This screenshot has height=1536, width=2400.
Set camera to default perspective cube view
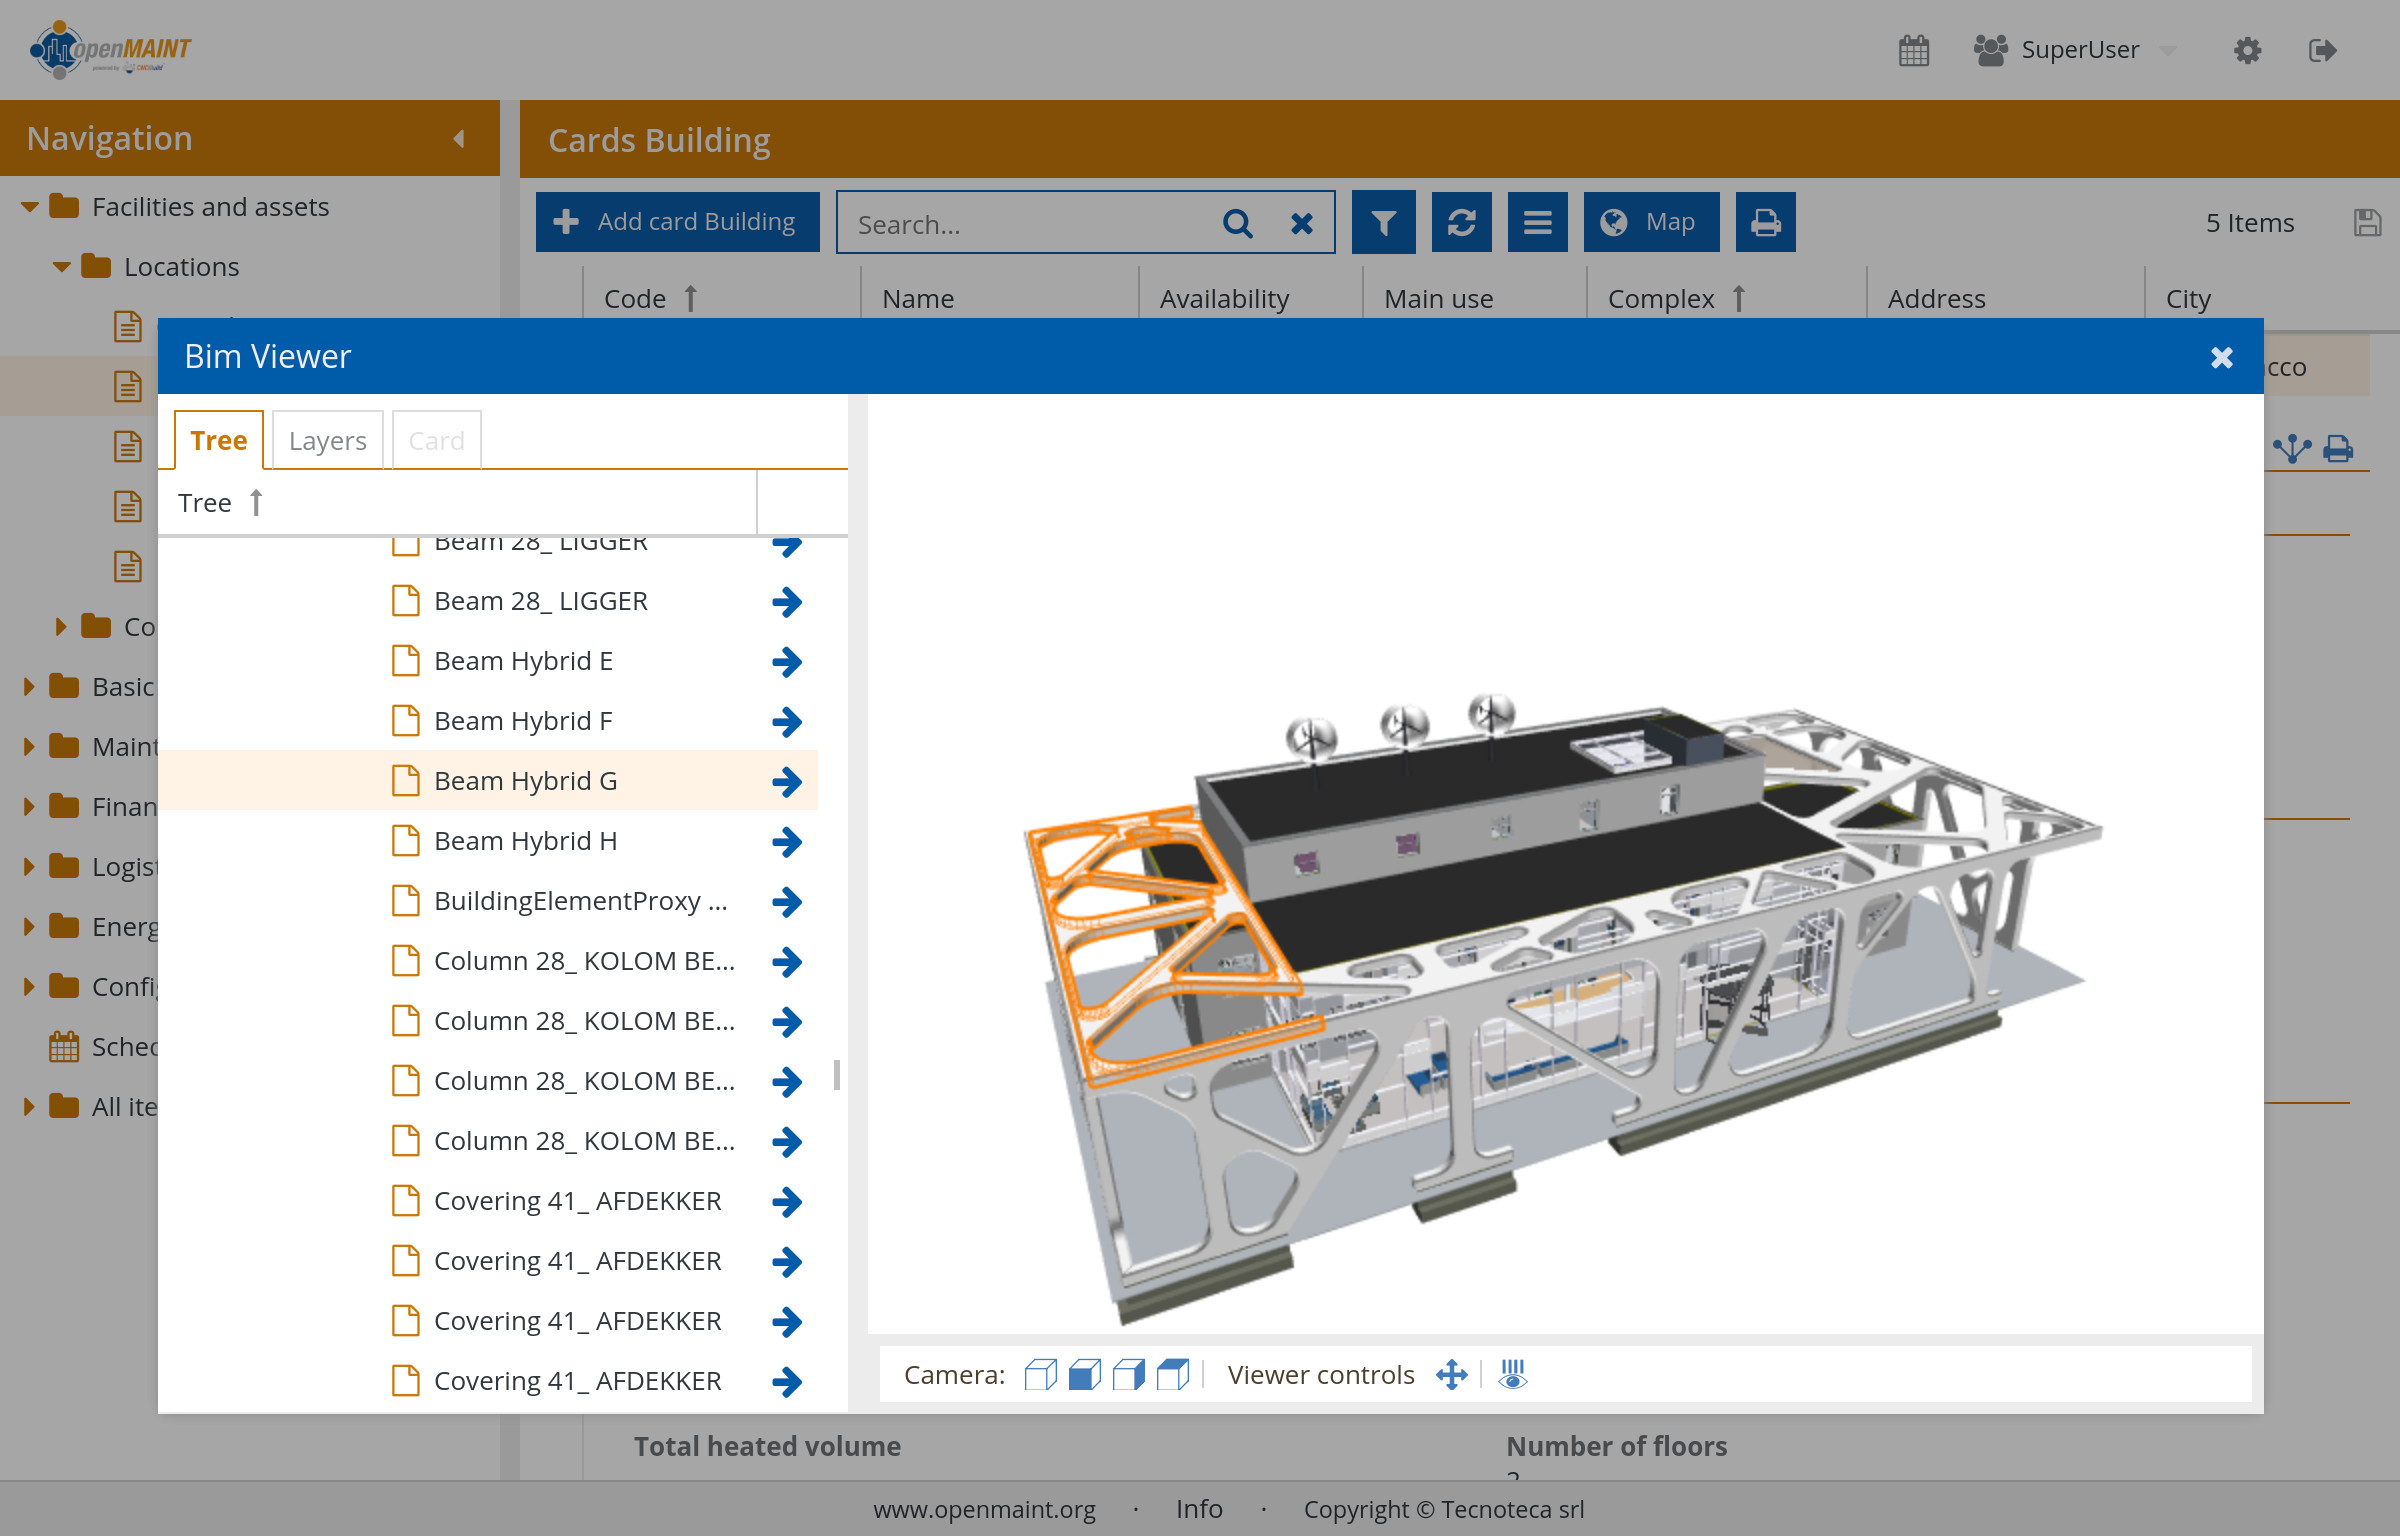(1040, 1375)
